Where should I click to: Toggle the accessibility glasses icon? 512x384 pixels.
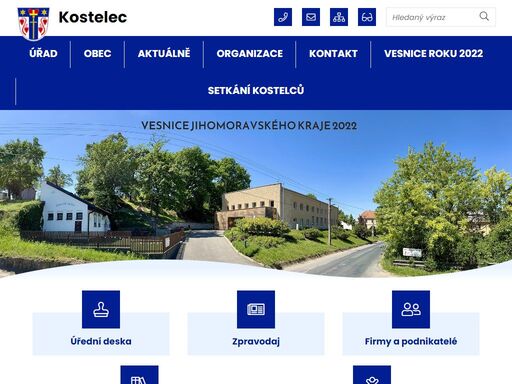(x=367, y=17)
